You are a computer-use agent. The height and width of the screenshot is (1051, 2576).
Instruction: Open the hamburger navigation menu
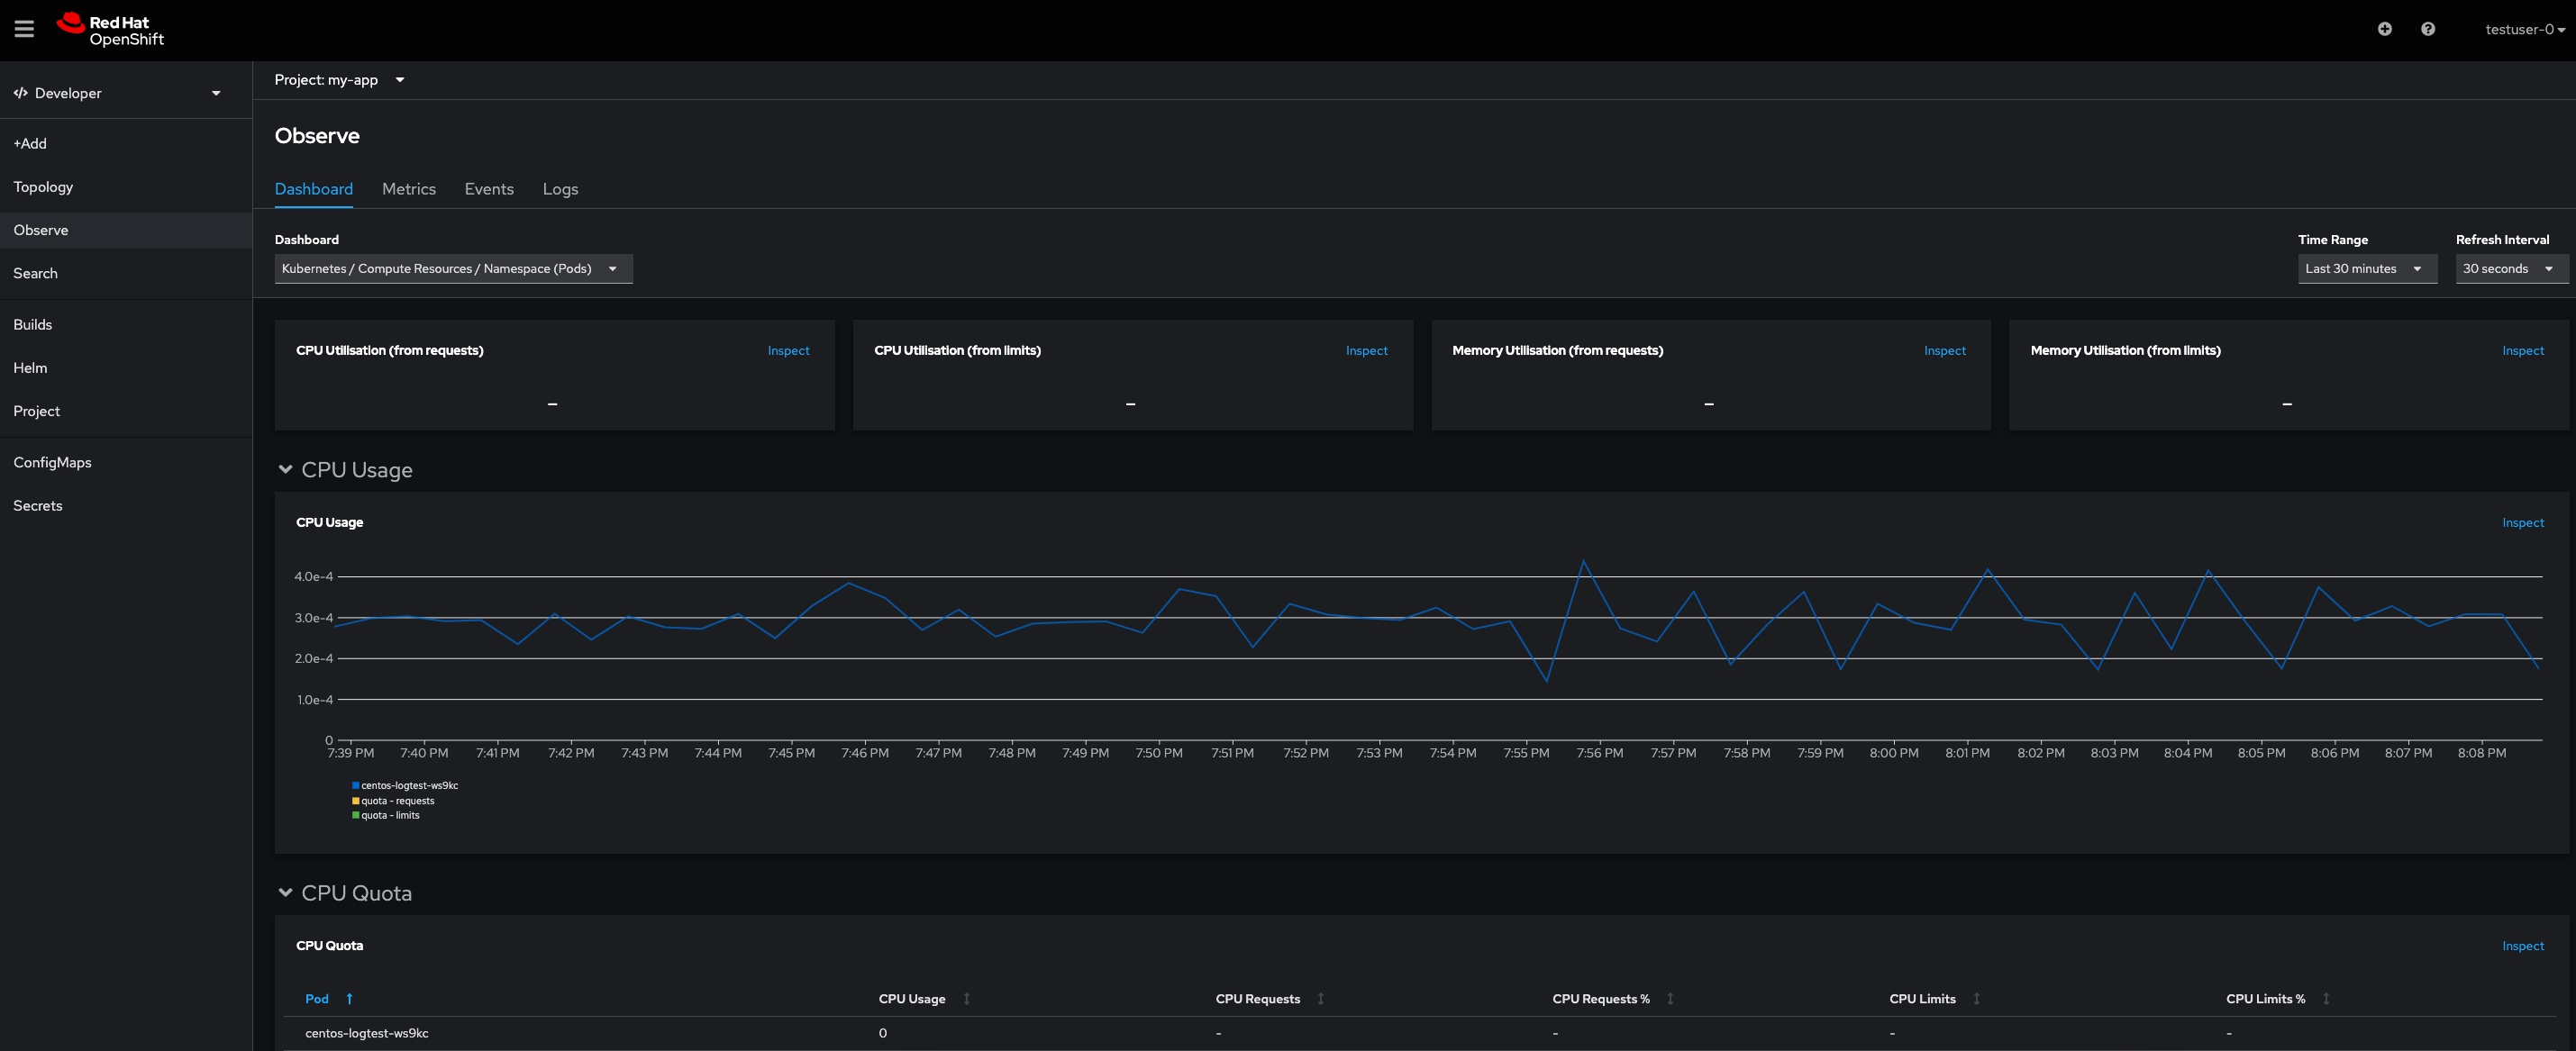(24, 29)
